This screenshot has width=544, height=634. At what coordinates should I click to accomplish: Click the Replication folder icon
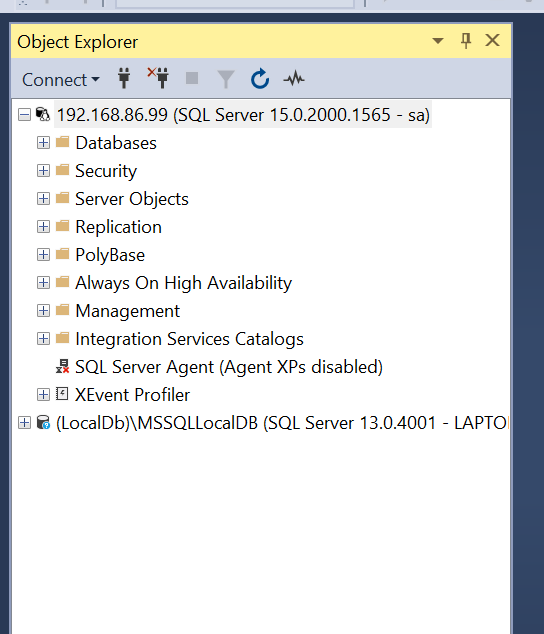point(62,226)
